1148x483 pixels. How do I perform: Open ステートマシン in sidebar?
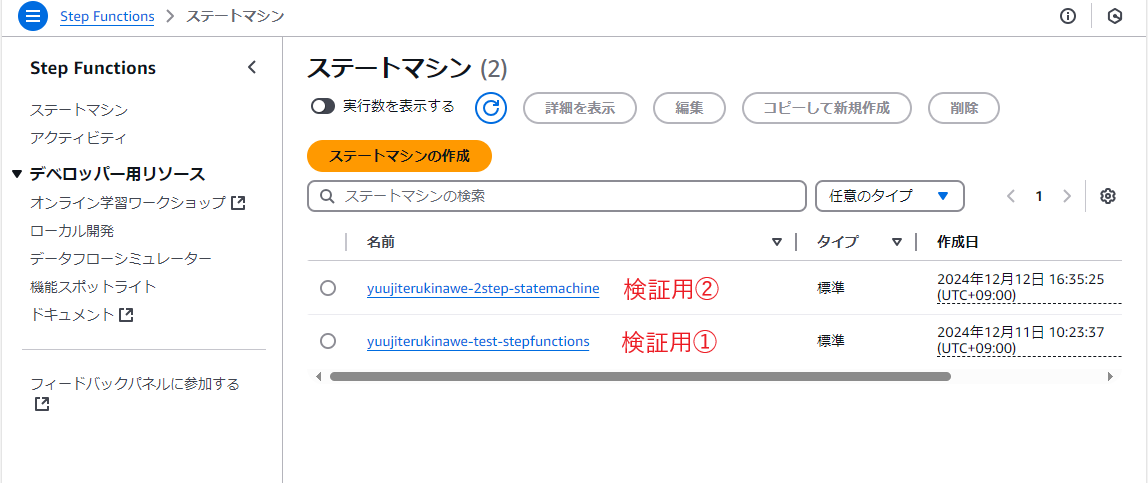(x=79, y=111)
